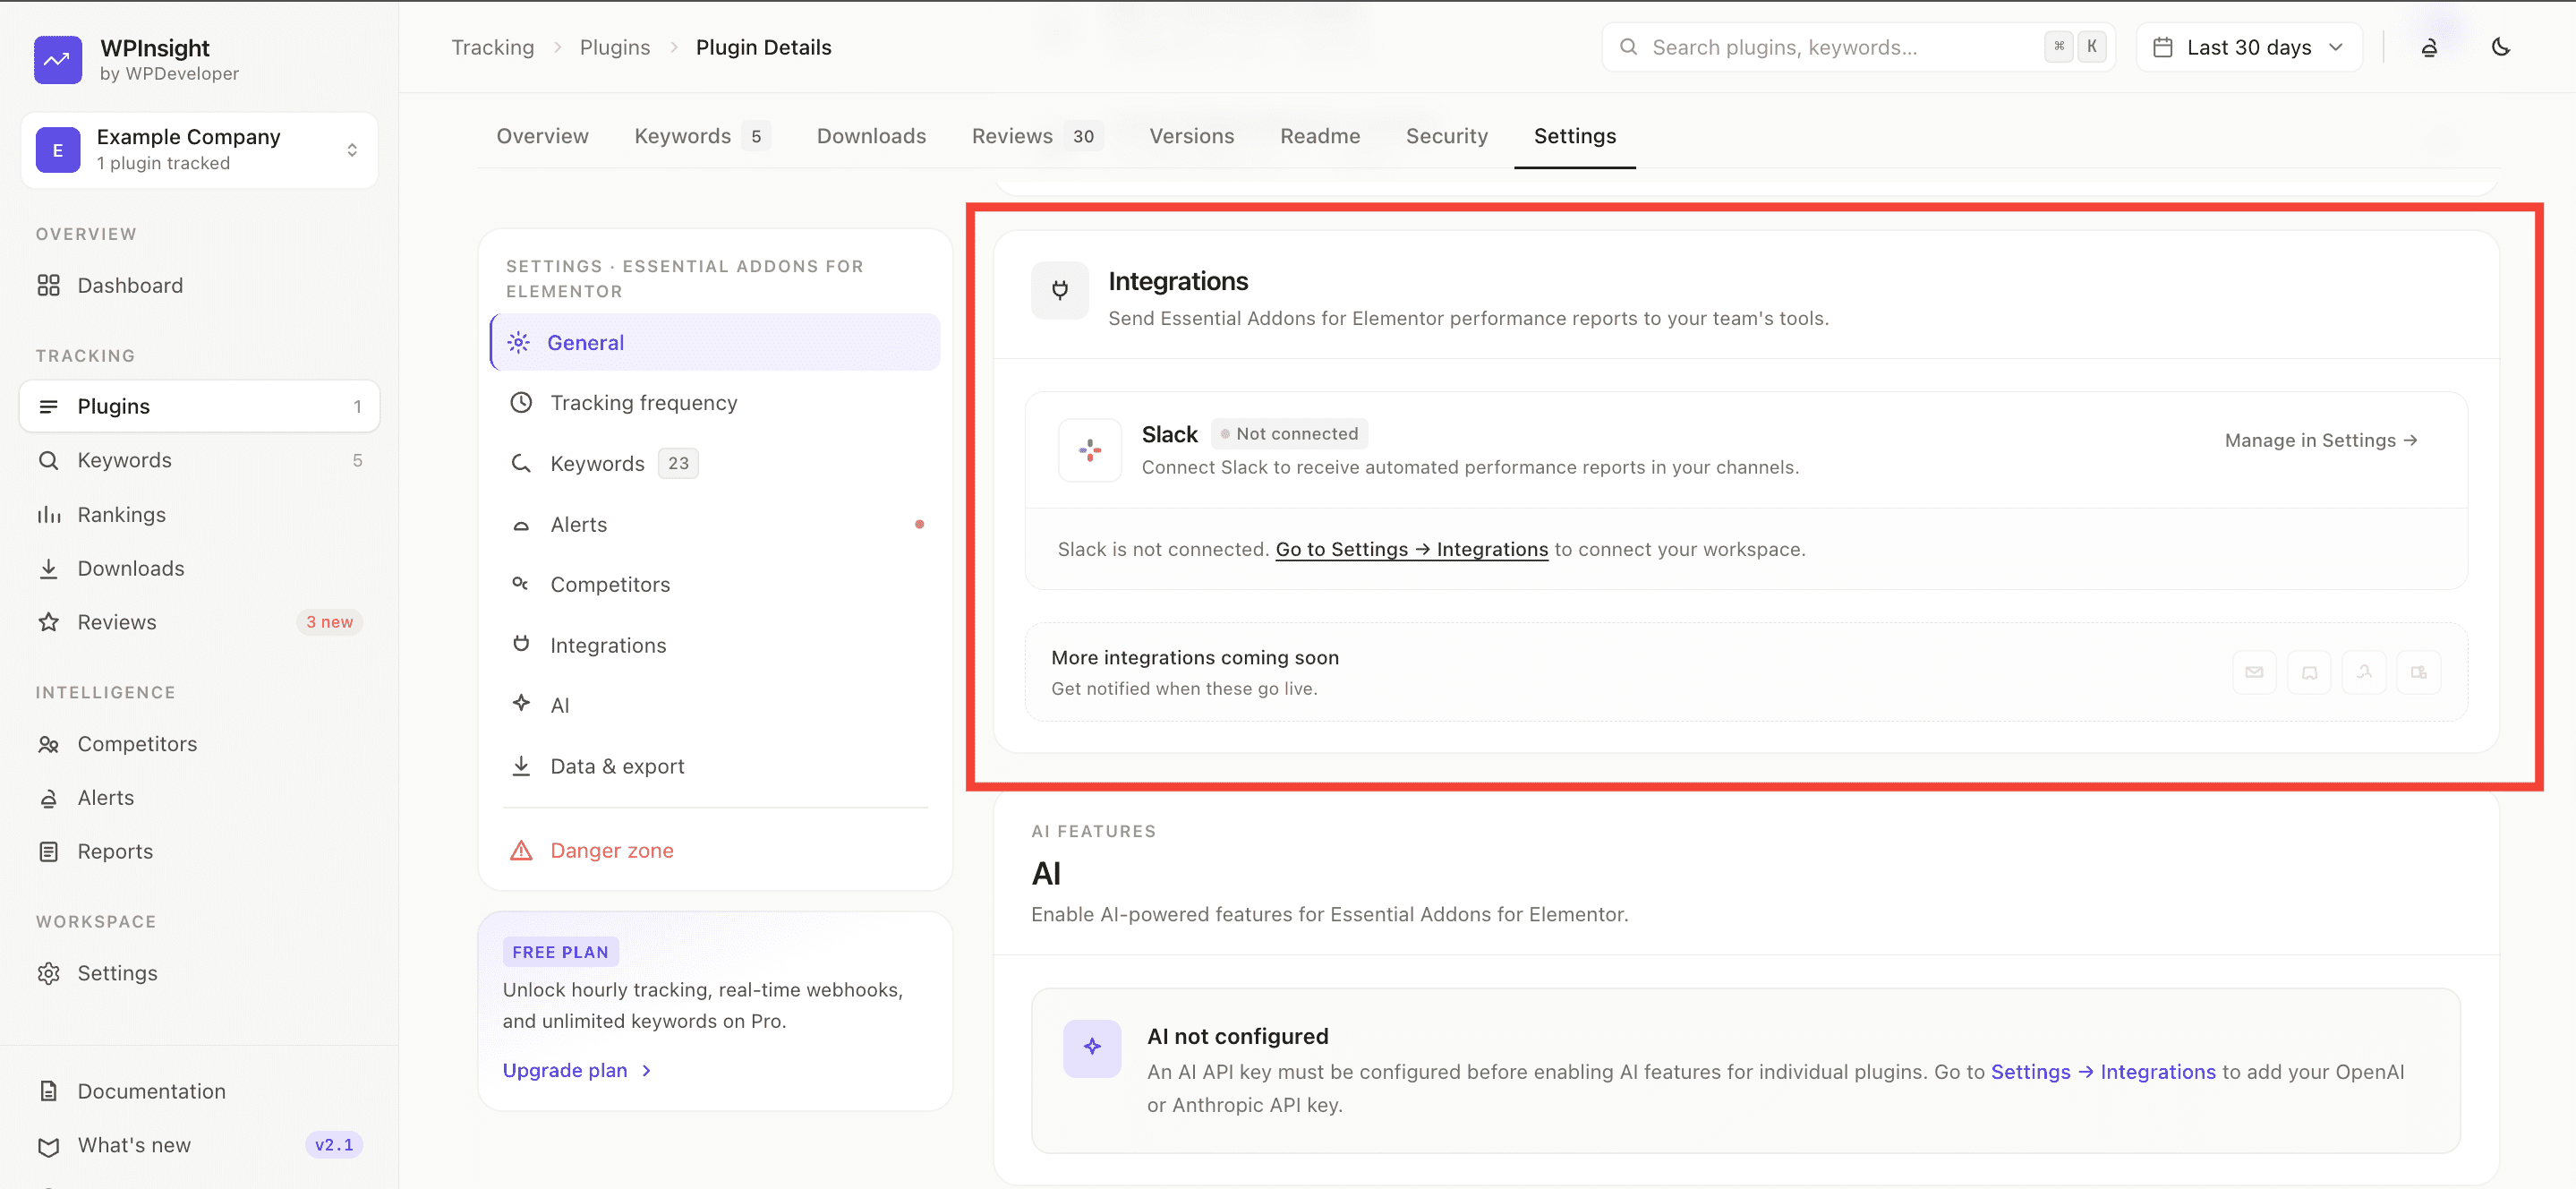Click the Reports document icon
Viewport: 2576px width, 1189px height.
pyautogui.click(x=48, y=851)
